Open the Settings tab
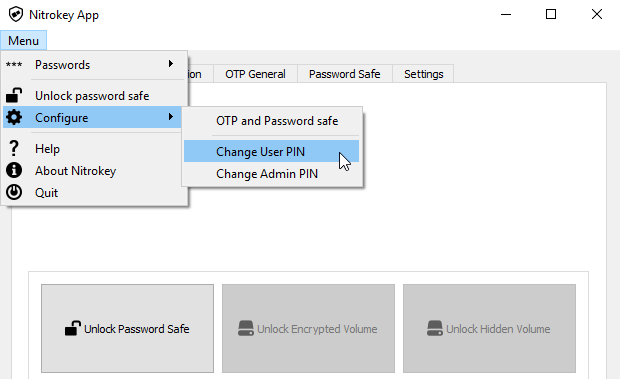This screenshot has height=379, width=620. point(423,74)
